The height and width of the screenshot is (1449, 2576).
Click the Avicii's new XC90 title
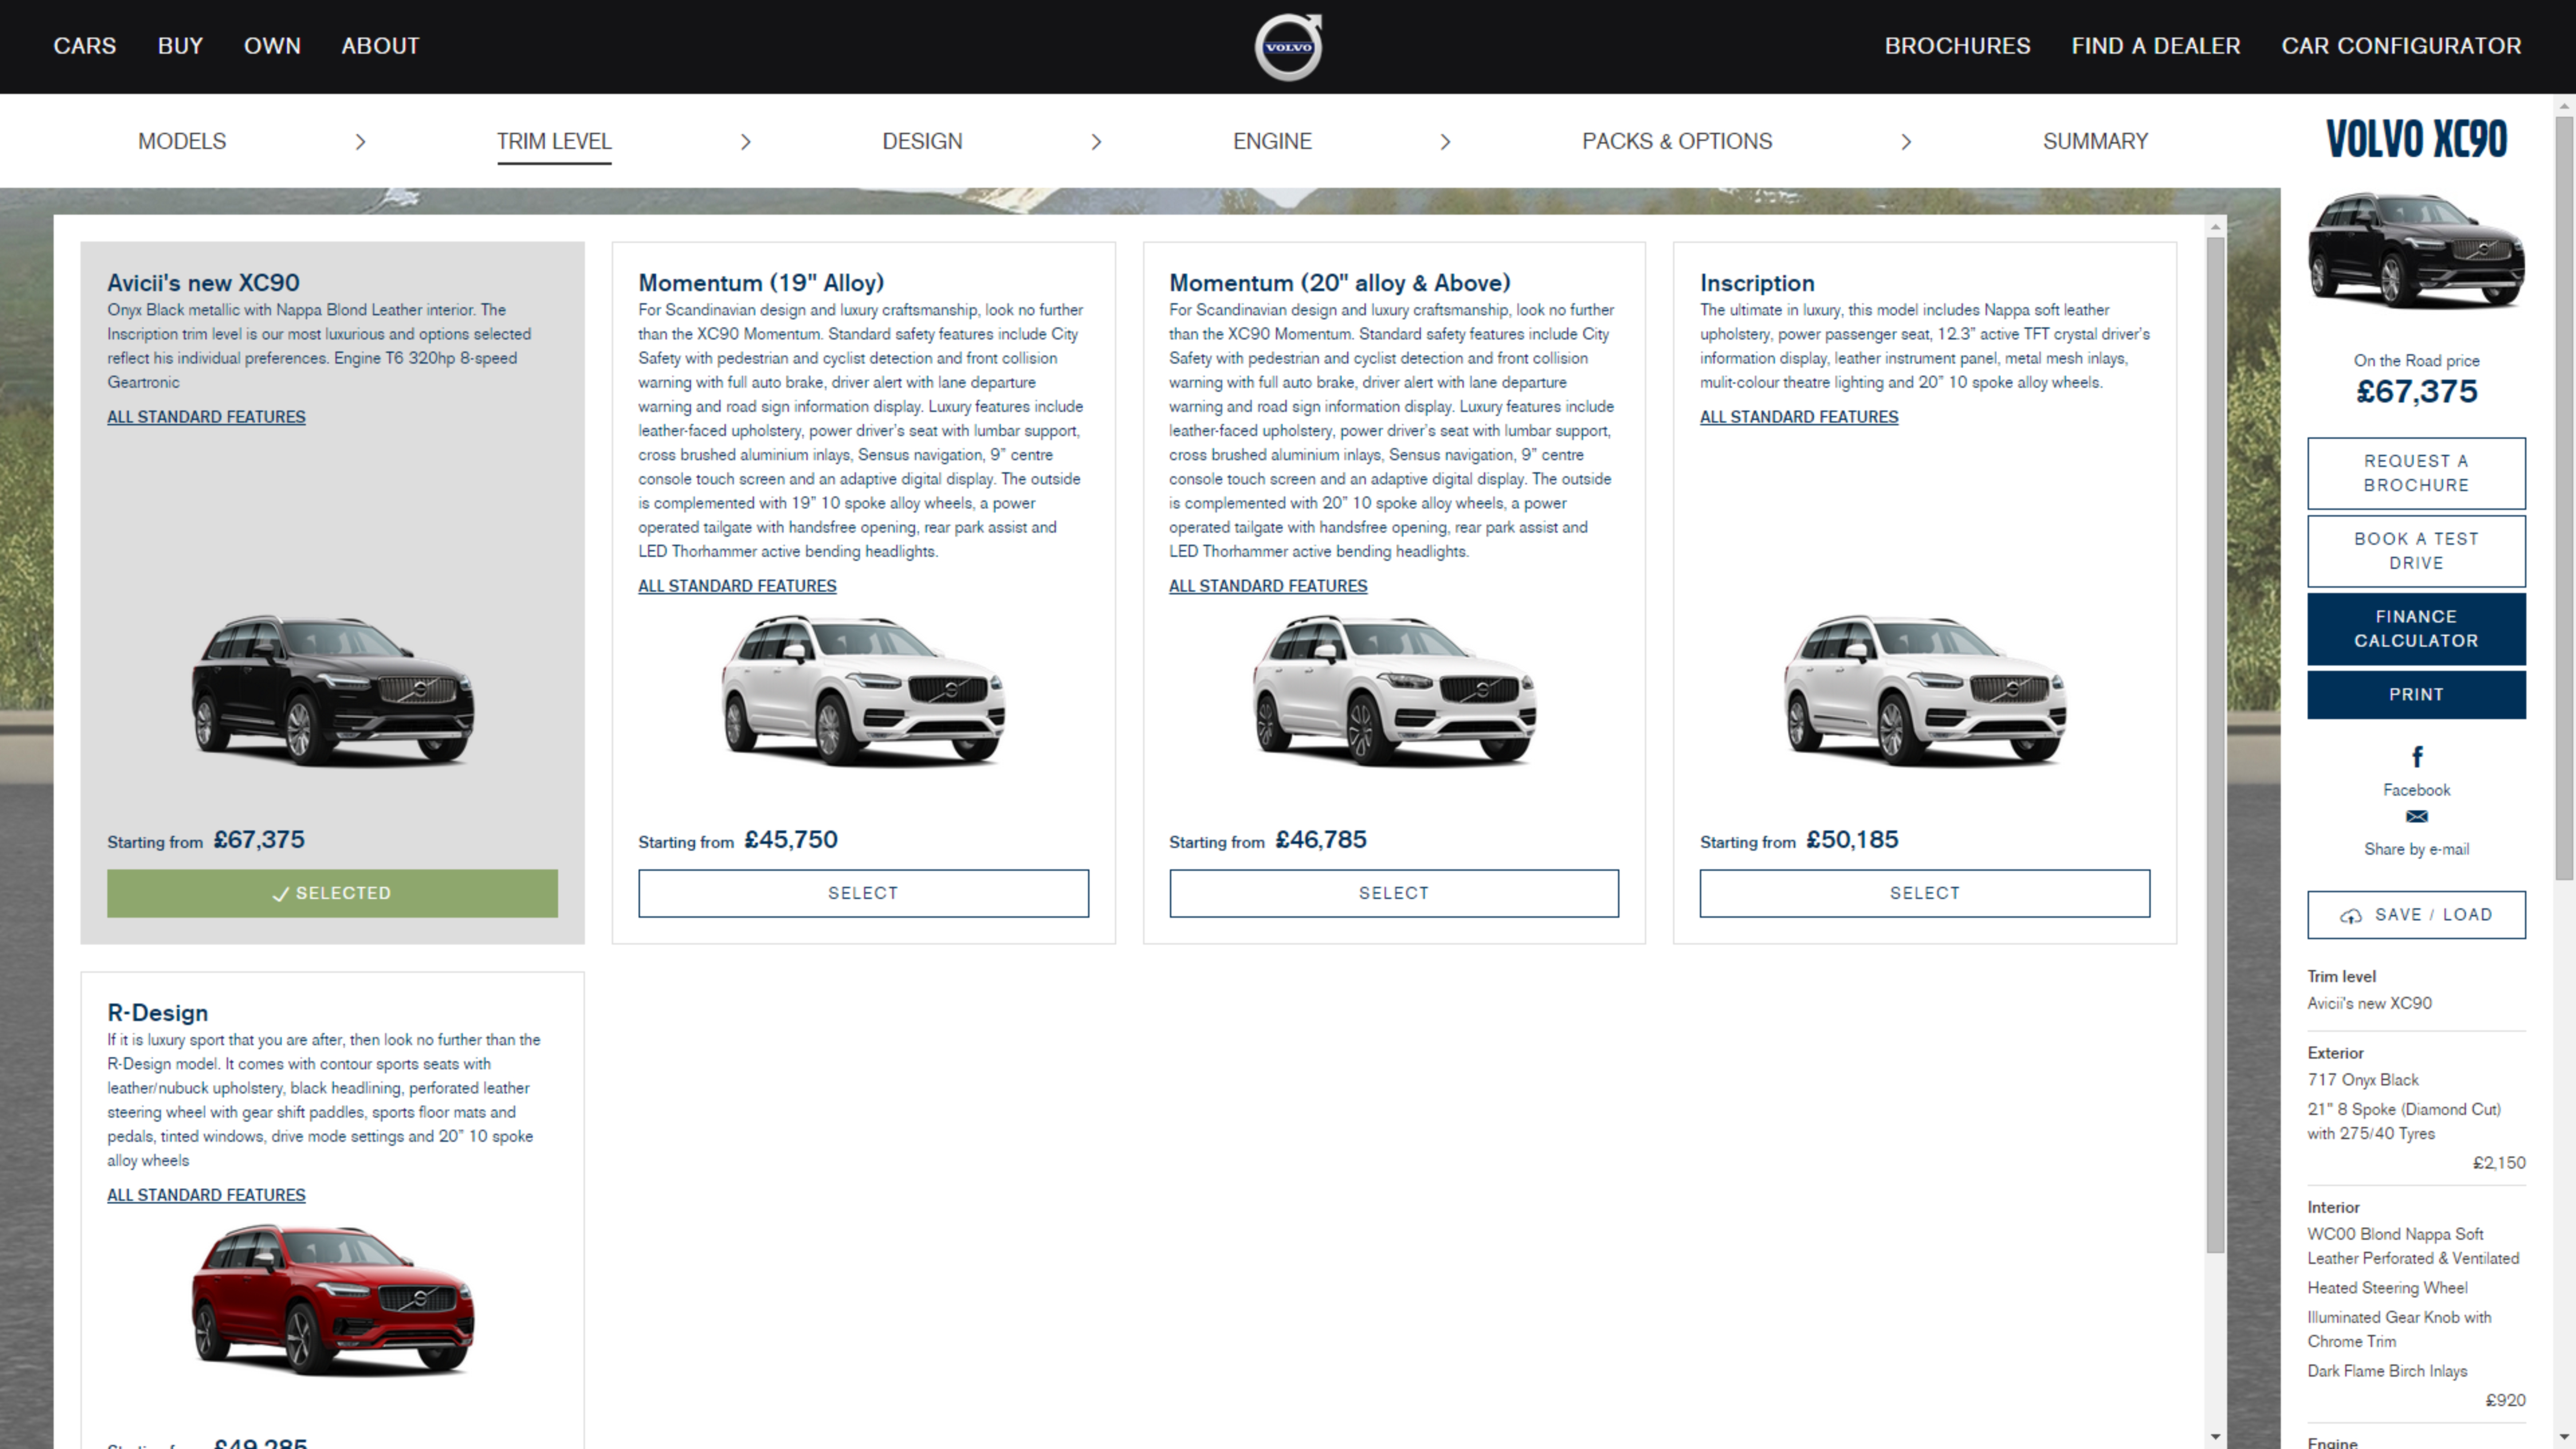tap(203, 283)
